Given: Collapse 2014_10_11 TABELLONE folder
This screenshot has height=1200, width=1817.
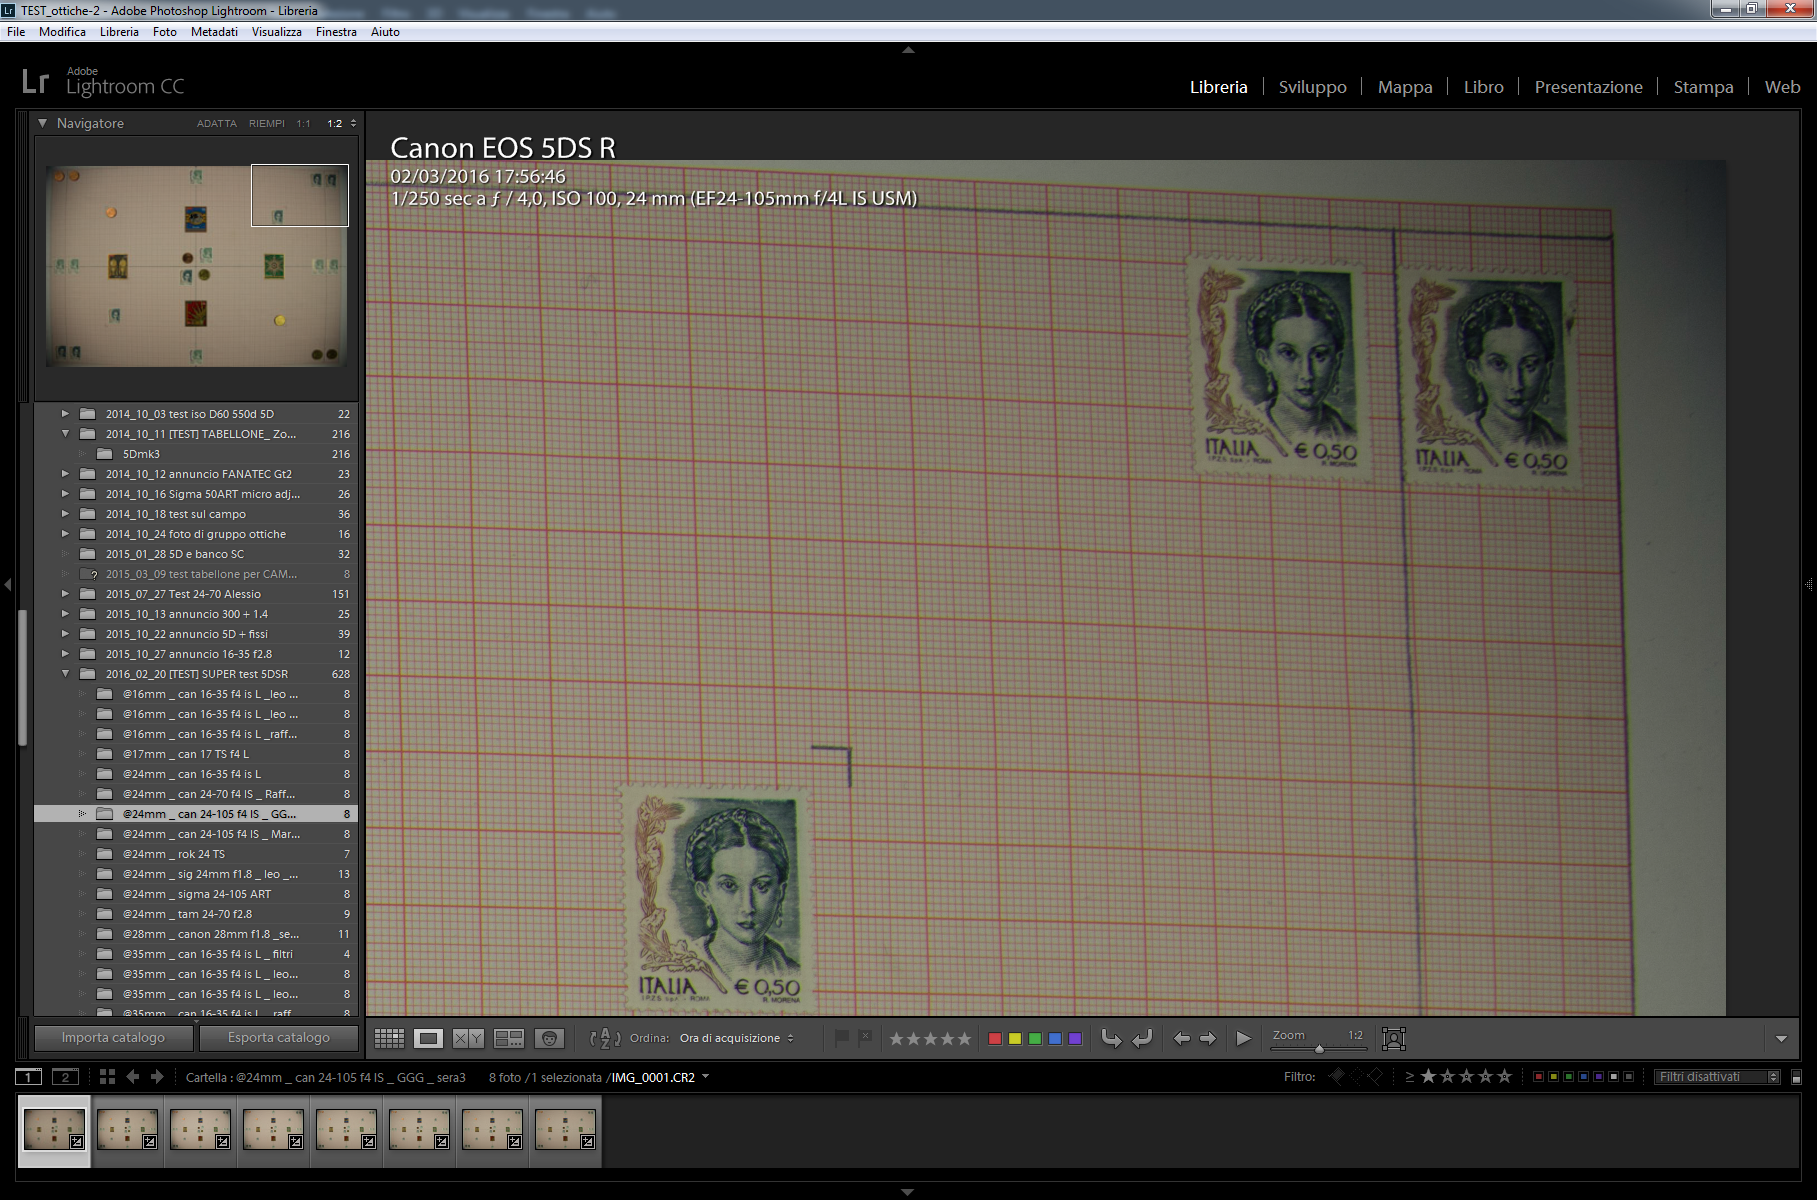Looking at the screenshot, I should [x=65, y=433].
